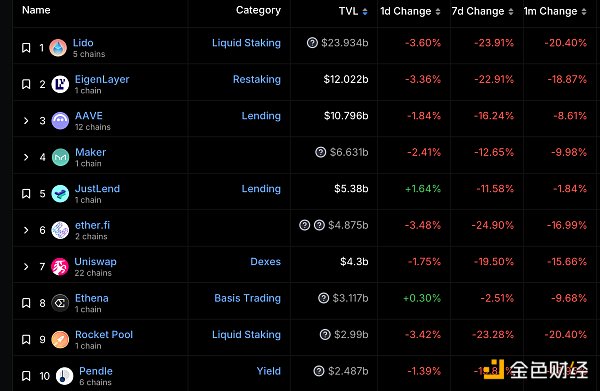Click the Uniswap unicorn logo icon
The image size is (600, 391).
point(60,267)
